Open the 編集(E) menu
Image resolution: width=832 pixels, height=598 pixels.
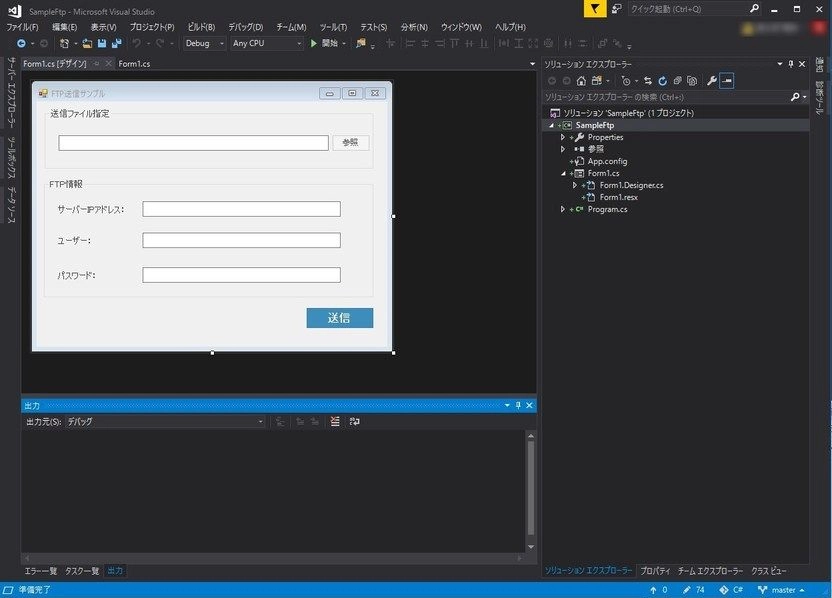(x=64, y=27)
